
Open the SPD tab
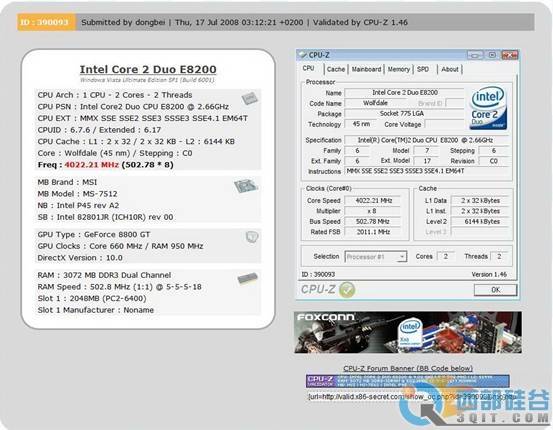pos(423,69)
